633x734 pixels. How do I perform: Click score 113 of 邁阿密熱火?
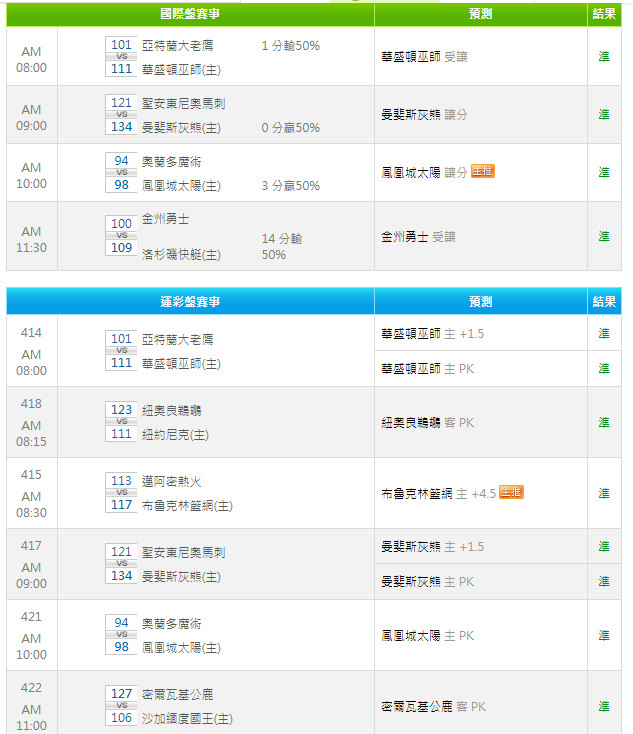121,481
